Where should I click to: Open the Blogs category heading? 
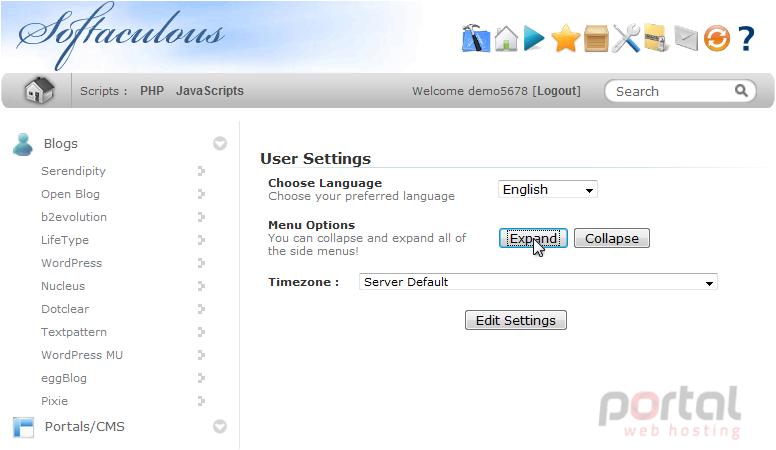pos(61,144)
